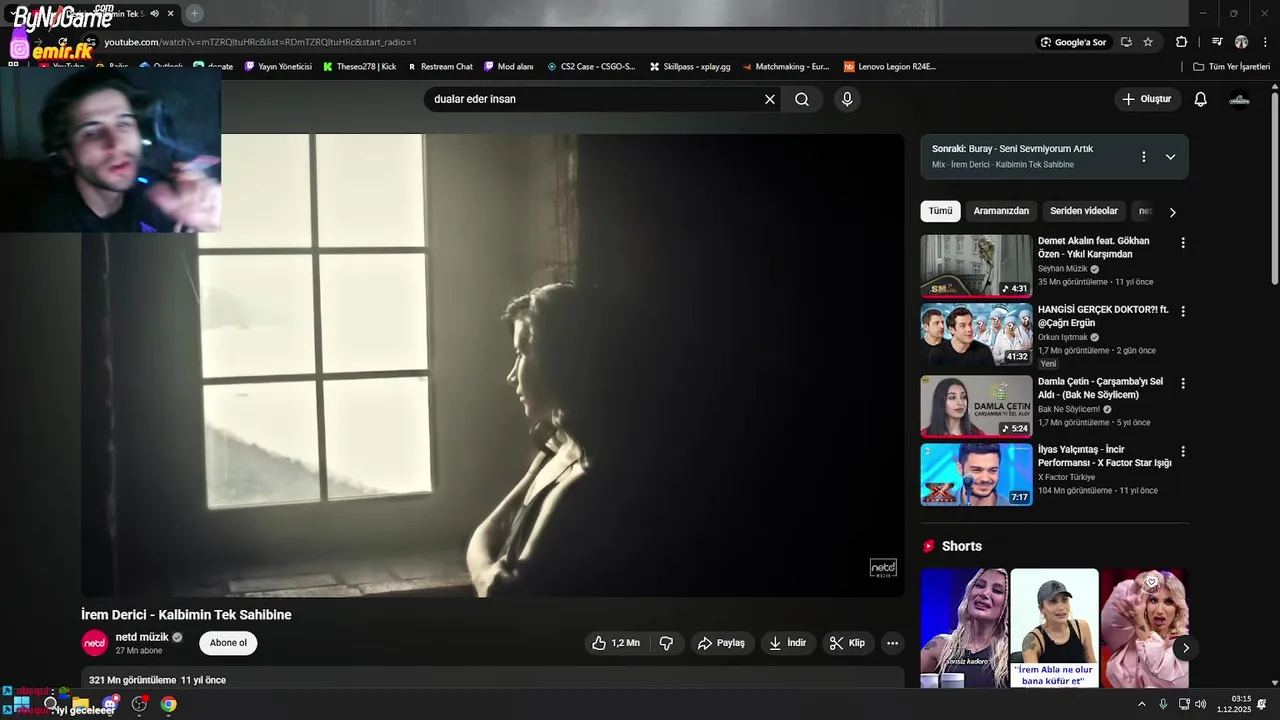Show more filter chips with right arrow
The height and width of the screenshot is (720, 1280).
[x=1172, y=212]
